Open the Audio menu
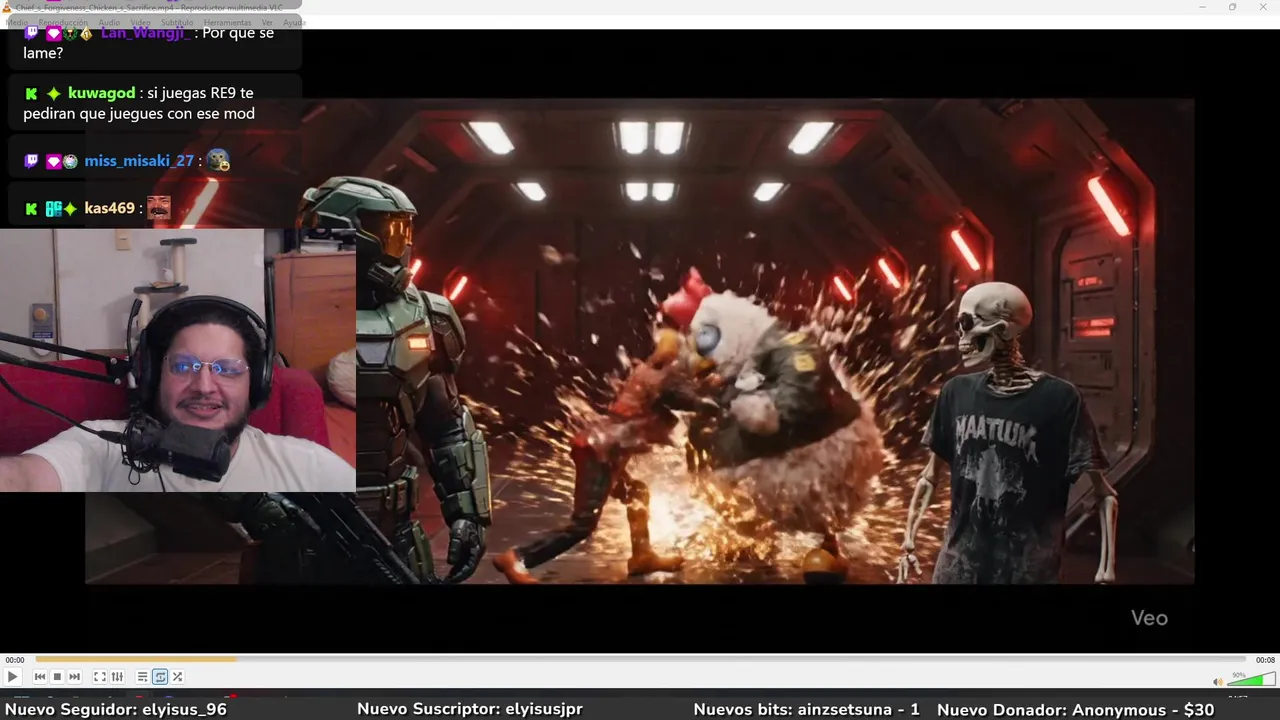 (x=109, y=22)
